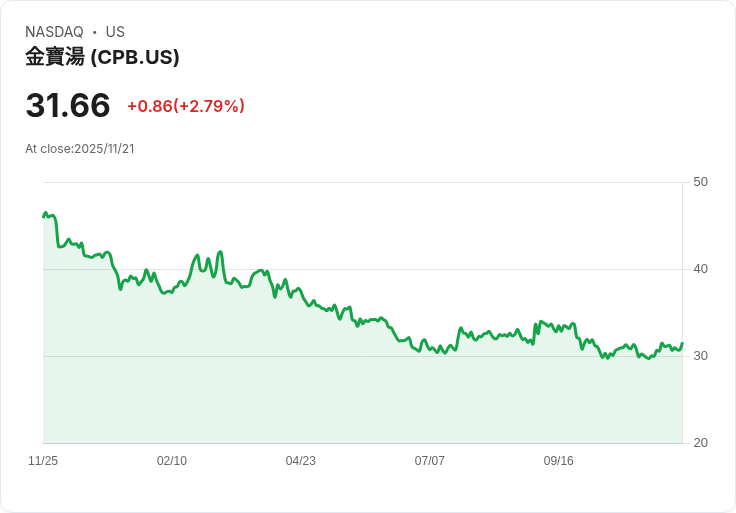Click the NASDAQ exchange label
Viewport: 736px width, 513px height.
[54, 32]
